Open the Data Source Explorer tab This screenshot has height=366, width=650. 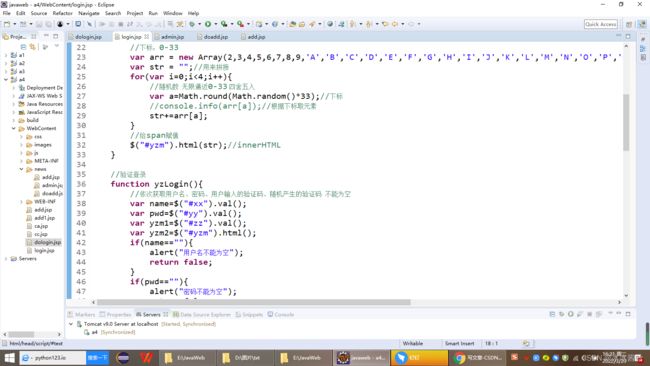[202, 315]
